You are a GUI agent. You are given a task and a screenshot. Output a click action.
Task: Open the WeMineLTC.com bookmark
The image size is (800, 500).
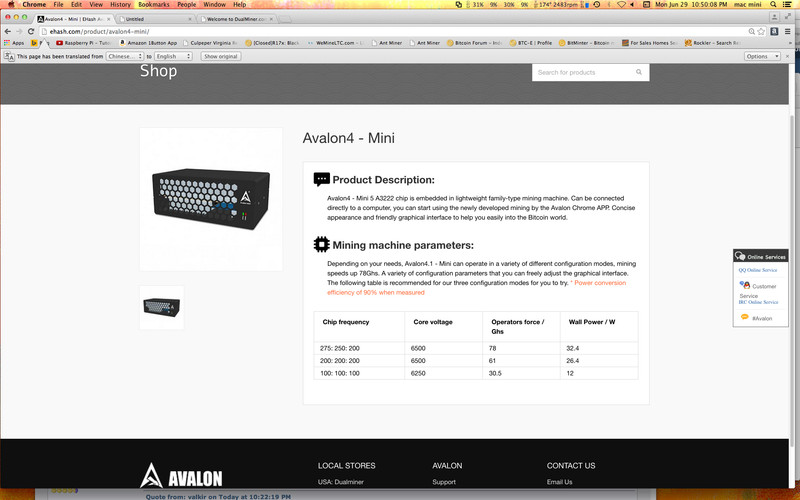335,43
